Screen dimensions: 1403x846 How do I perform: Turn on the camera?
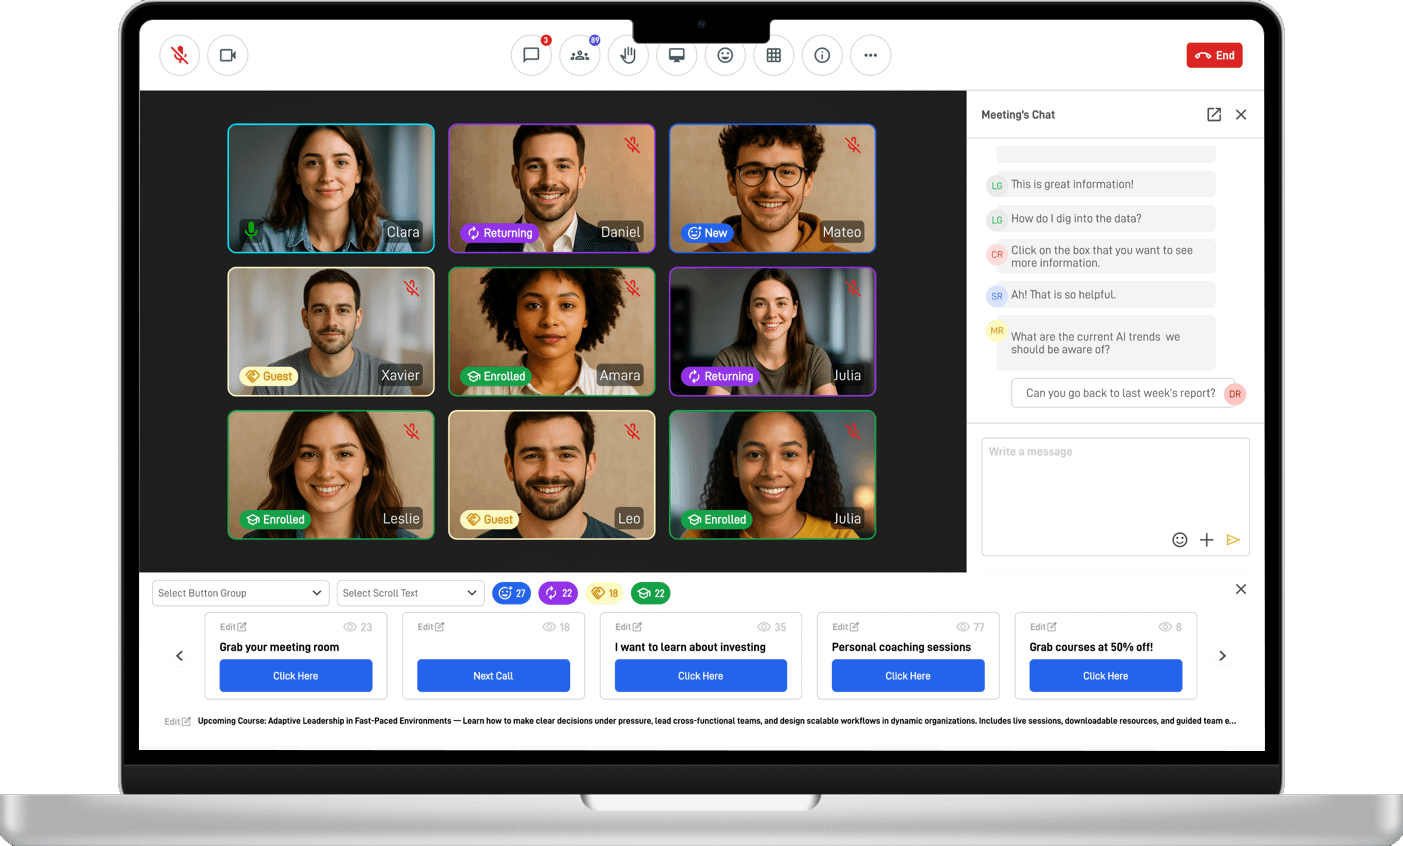[227, 55]
